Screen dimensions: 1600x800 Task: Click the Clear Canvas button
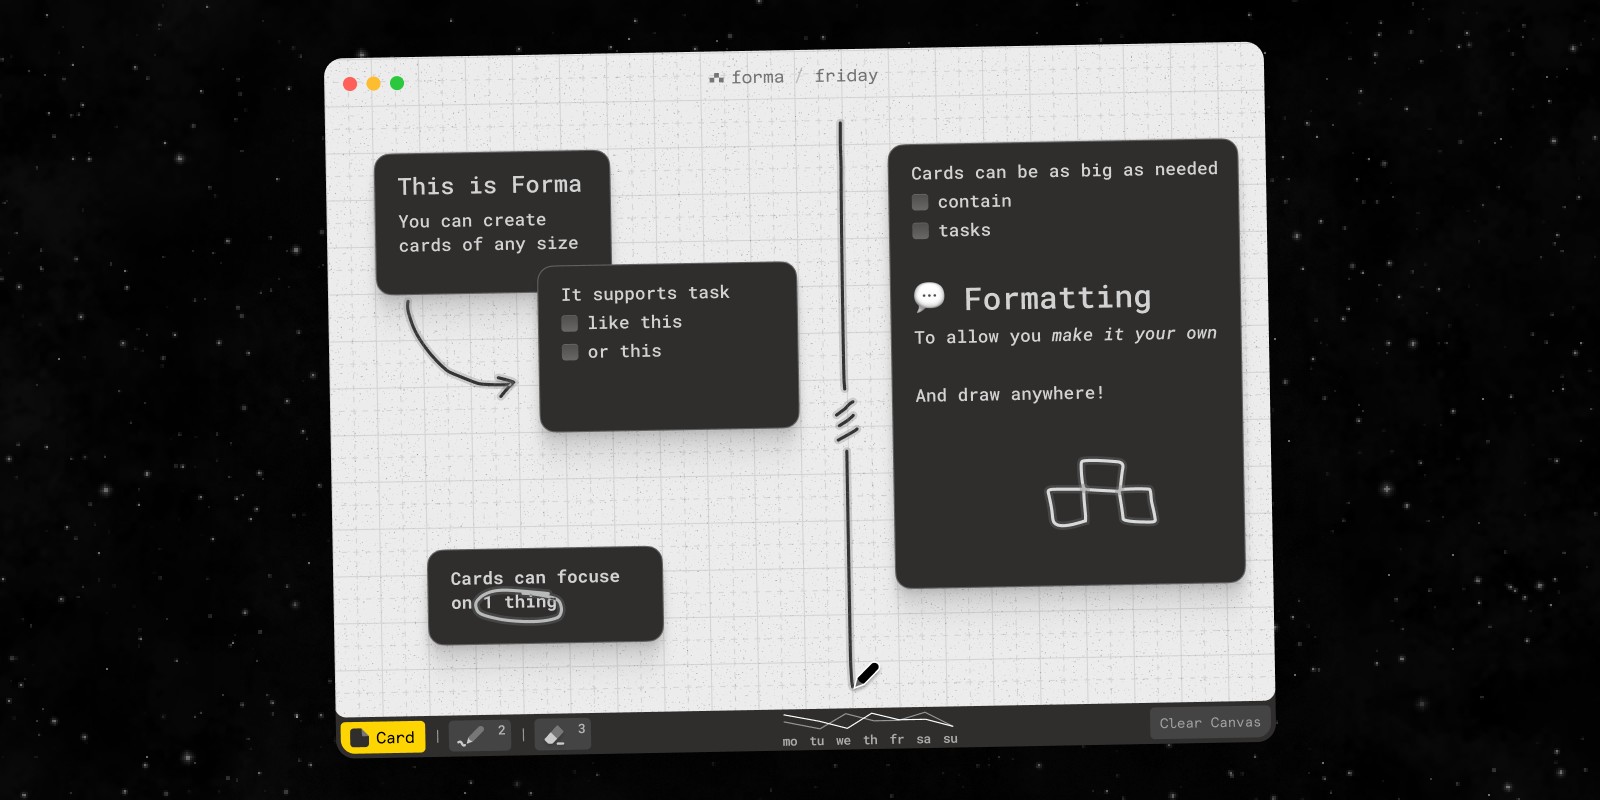coord(1210,722)
